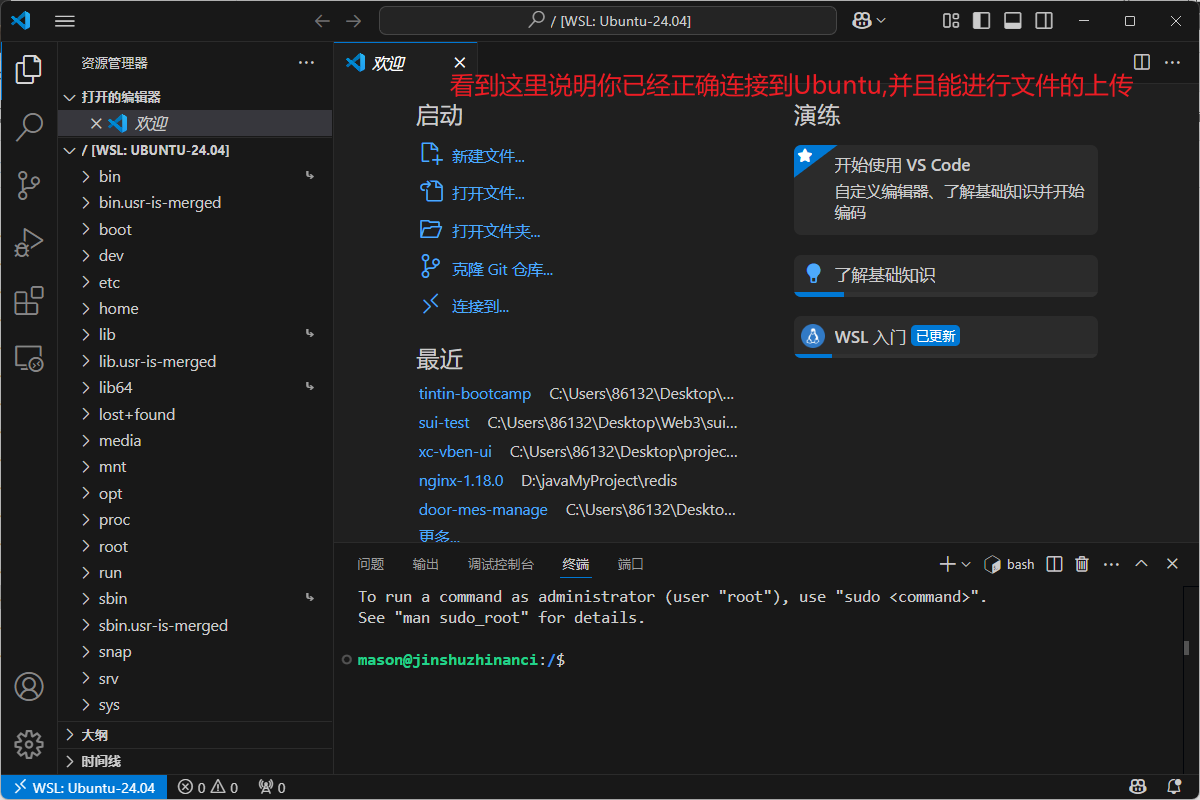Viewport: 1200px width, 800px height.
Task: Open the Explorer view in activity bar
Action: click(x=29, y=68)
